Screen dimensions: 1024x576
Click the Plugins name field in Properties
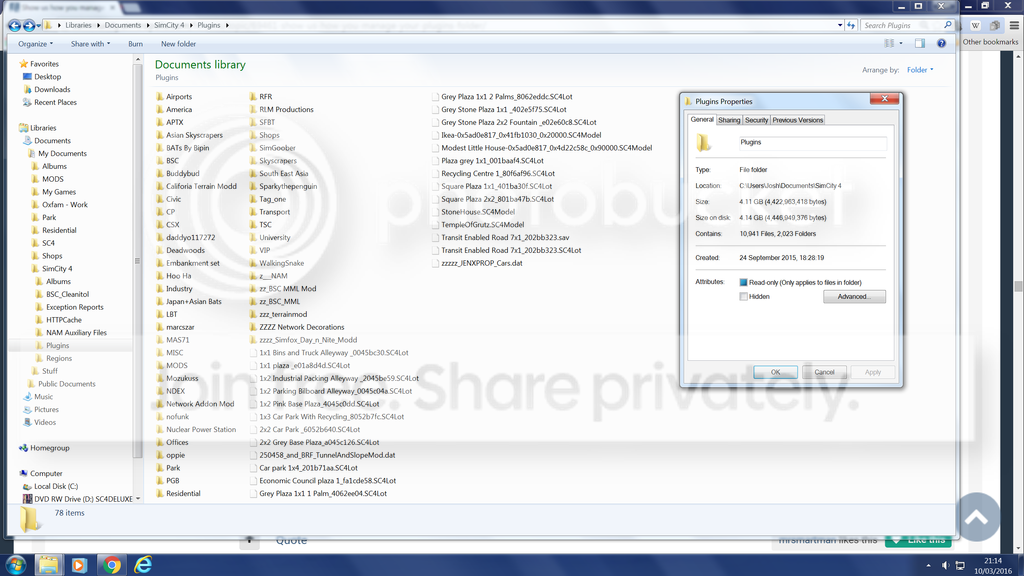coord(812,142)
